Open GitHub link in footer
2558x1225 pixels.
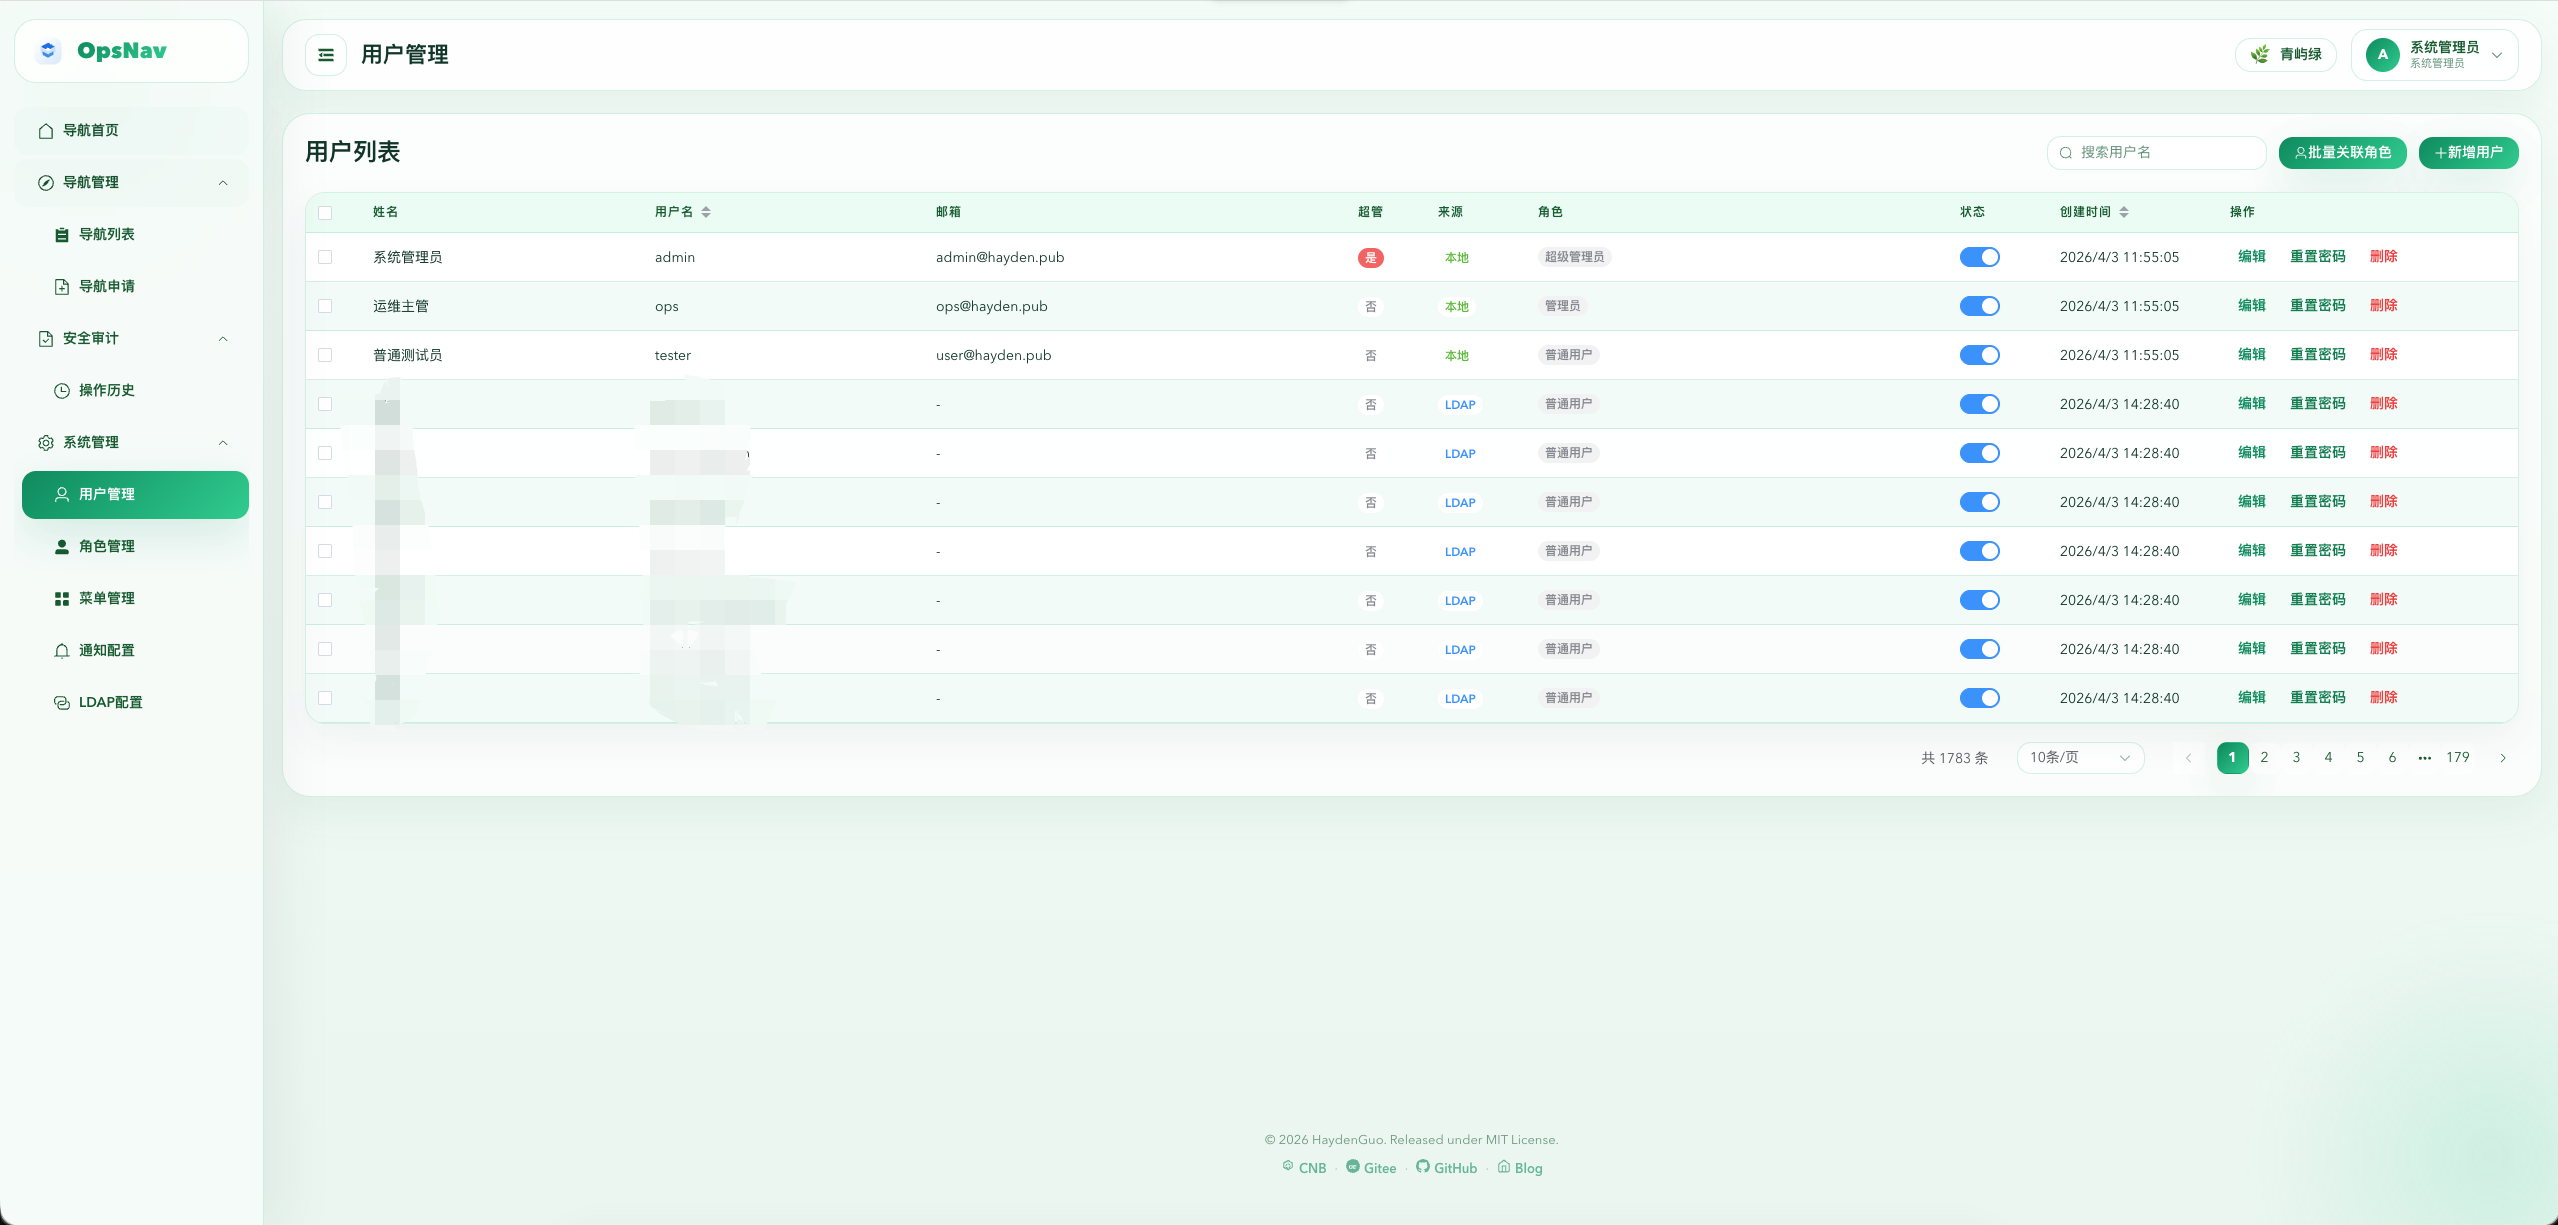pos(1447,1168)
